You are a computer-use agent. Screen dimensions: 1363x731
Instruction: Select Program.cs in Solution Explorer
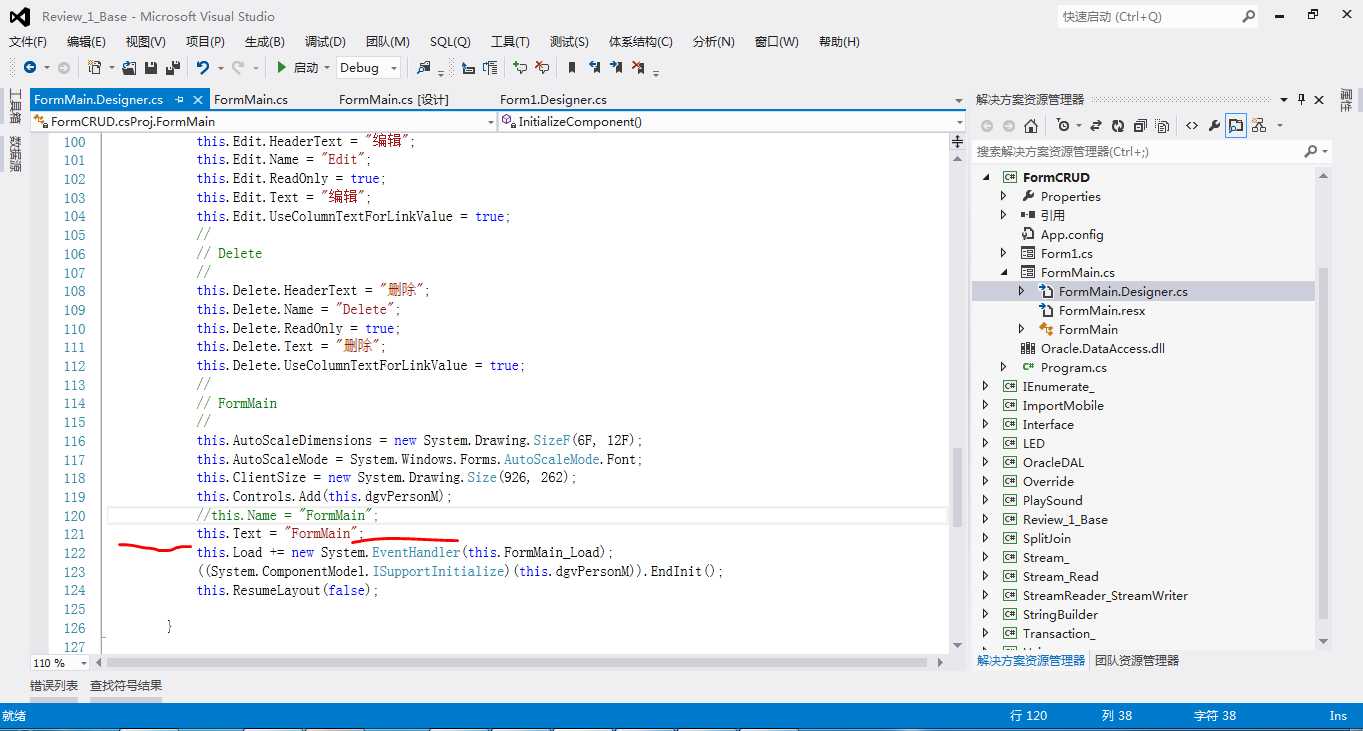tap(1073, 367)
